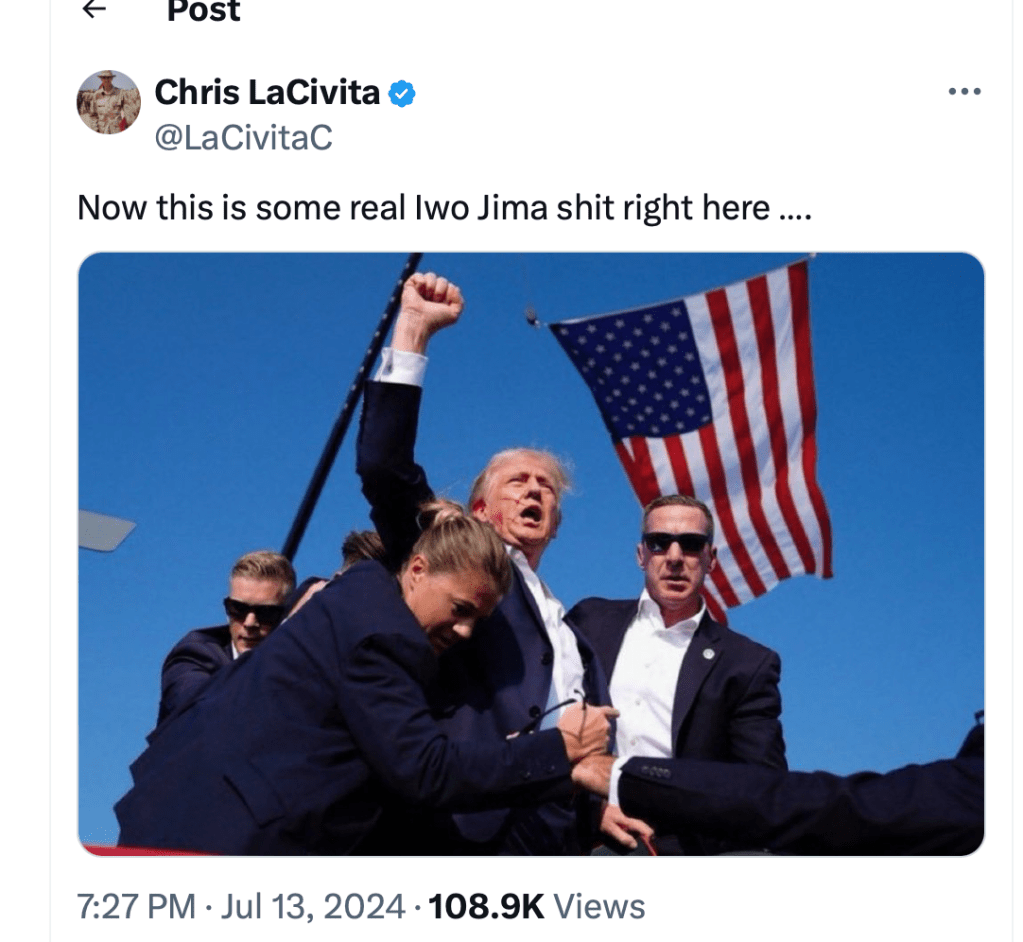Screen dimensions: 1023x942
Task: Visit the @LaCivitaC handle link
Action: tap(243, 138)
